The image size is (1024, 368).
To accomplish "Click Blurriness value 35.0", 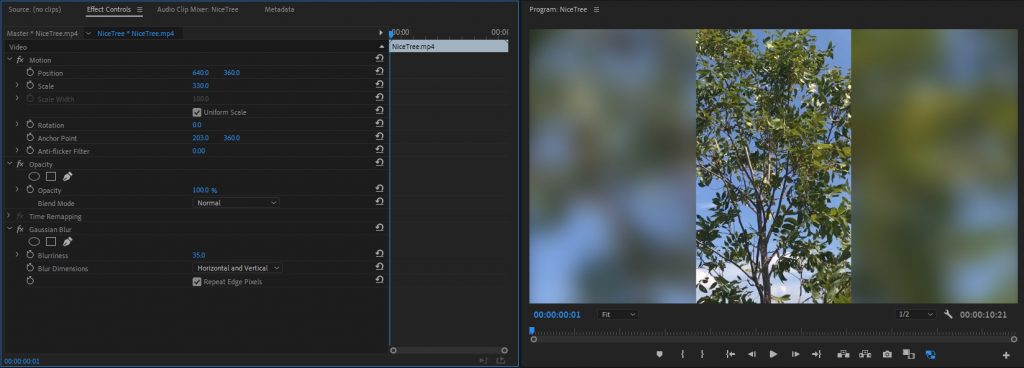I will pos(199,255).
